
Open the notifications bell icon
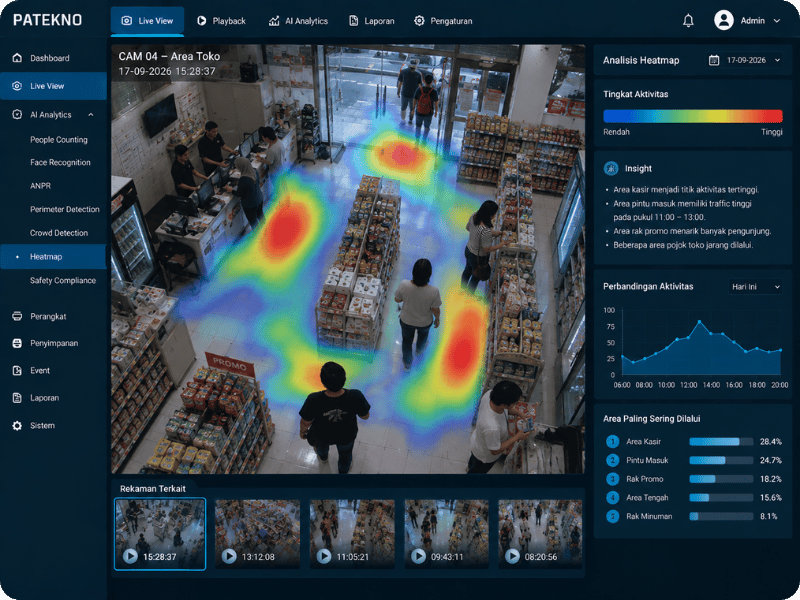tap(688, 20)
